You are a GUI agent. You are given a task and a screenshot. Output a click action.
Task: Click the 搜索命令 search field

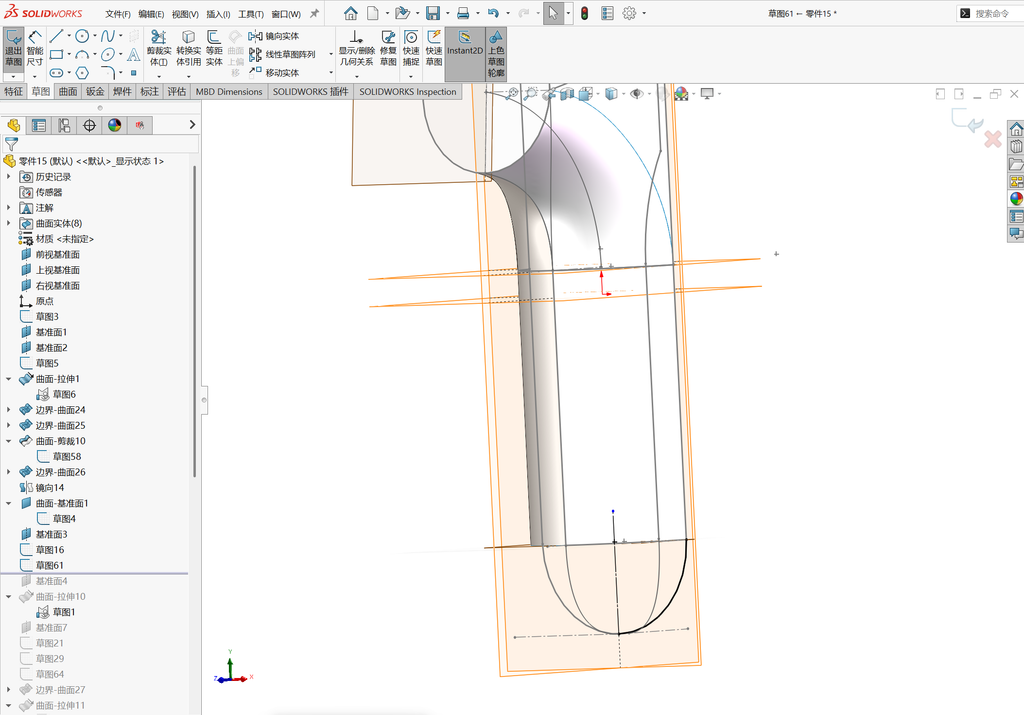992,13
